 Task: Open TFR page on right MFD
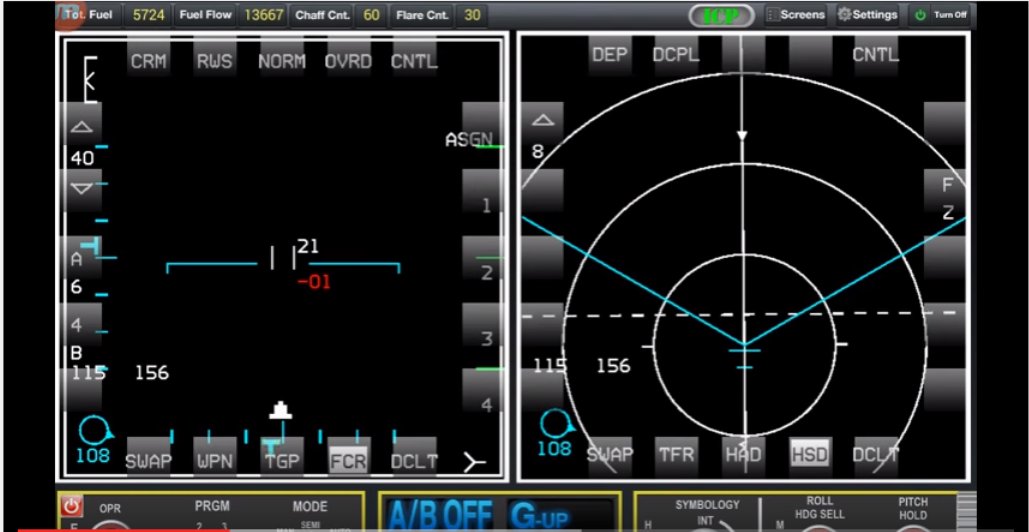[676, 454]
